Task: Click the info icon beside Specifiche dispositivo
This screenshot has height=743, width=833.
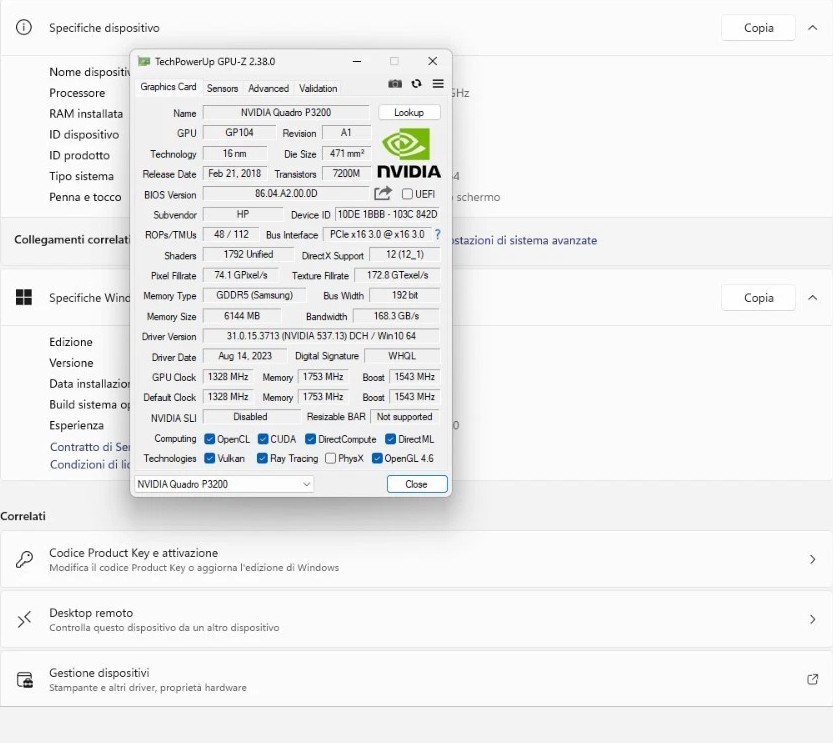Action: pyautogui.click(x=24, y=27)
